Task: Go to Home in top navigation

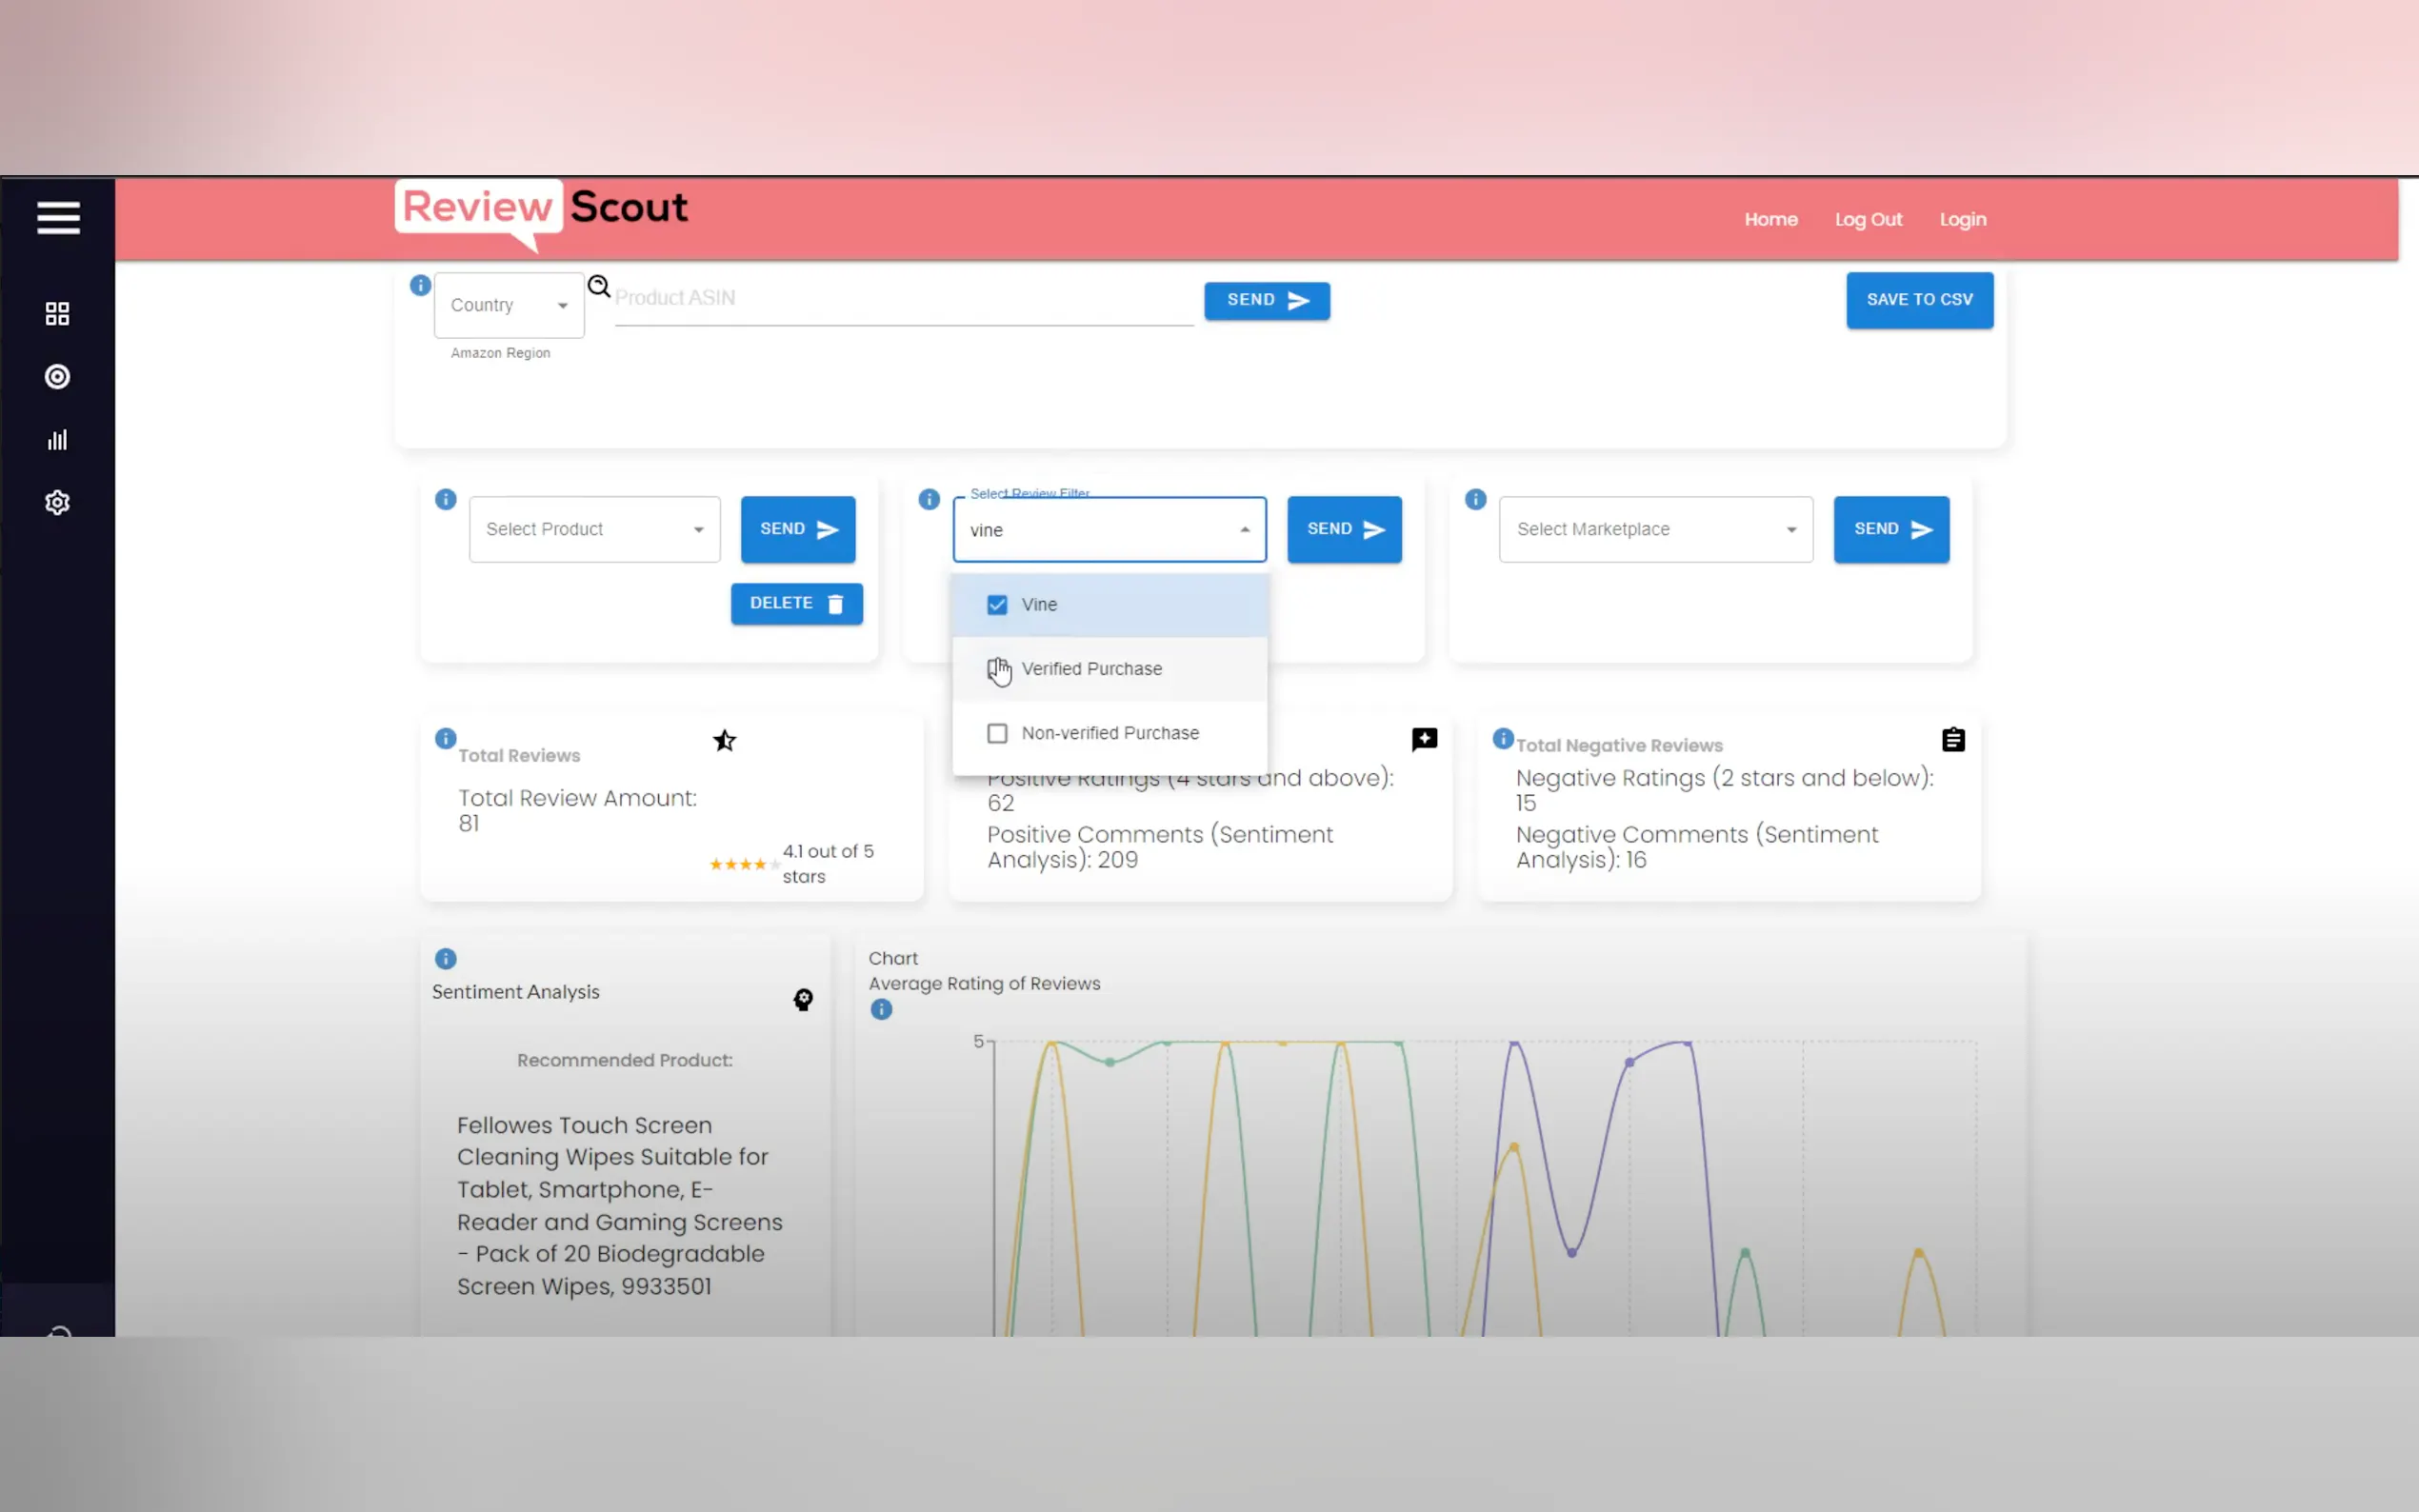Action: click(1770, 219)
